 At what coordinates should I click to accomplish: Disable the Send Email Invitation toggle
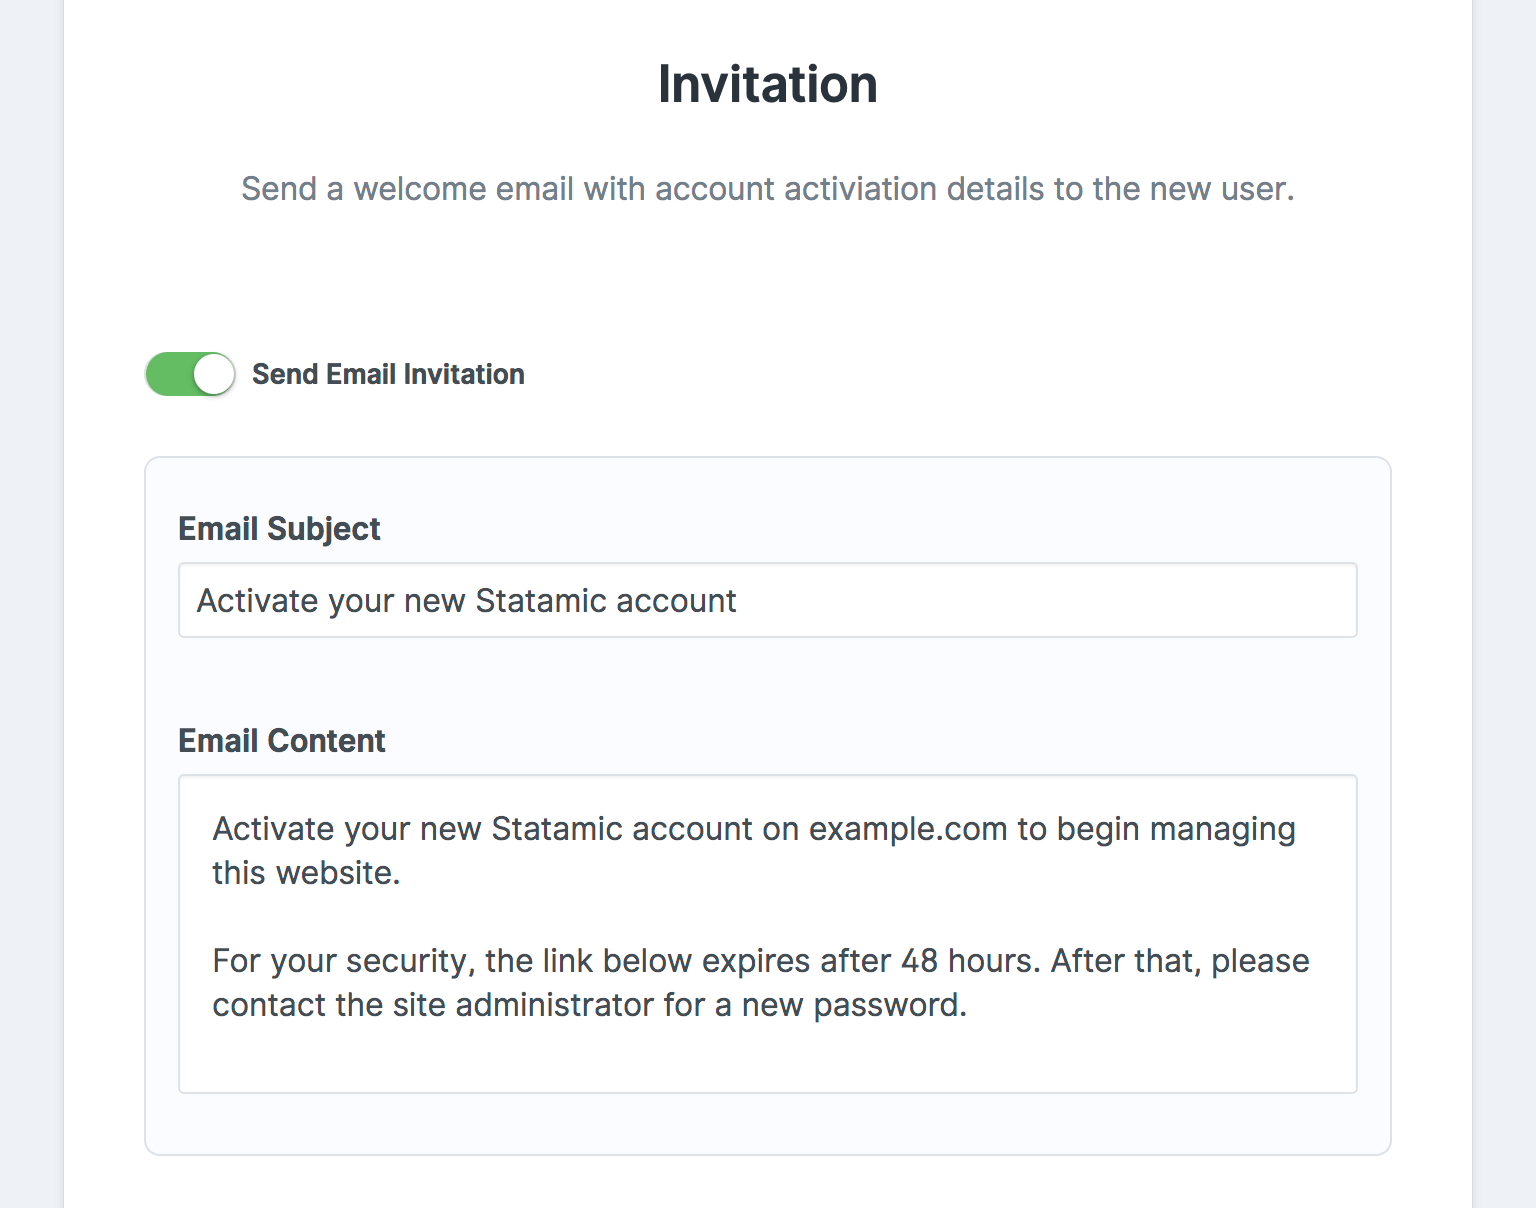point(190,374)
